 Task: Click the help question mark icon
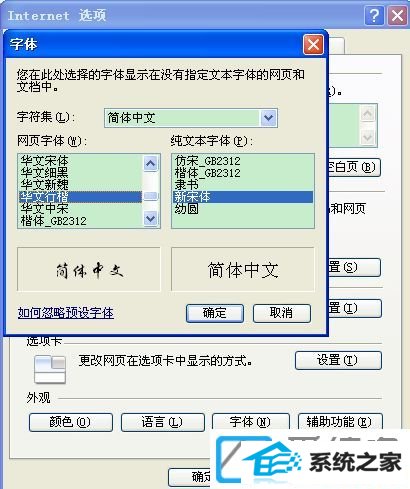pyautogui.click(x=374, y=16)
